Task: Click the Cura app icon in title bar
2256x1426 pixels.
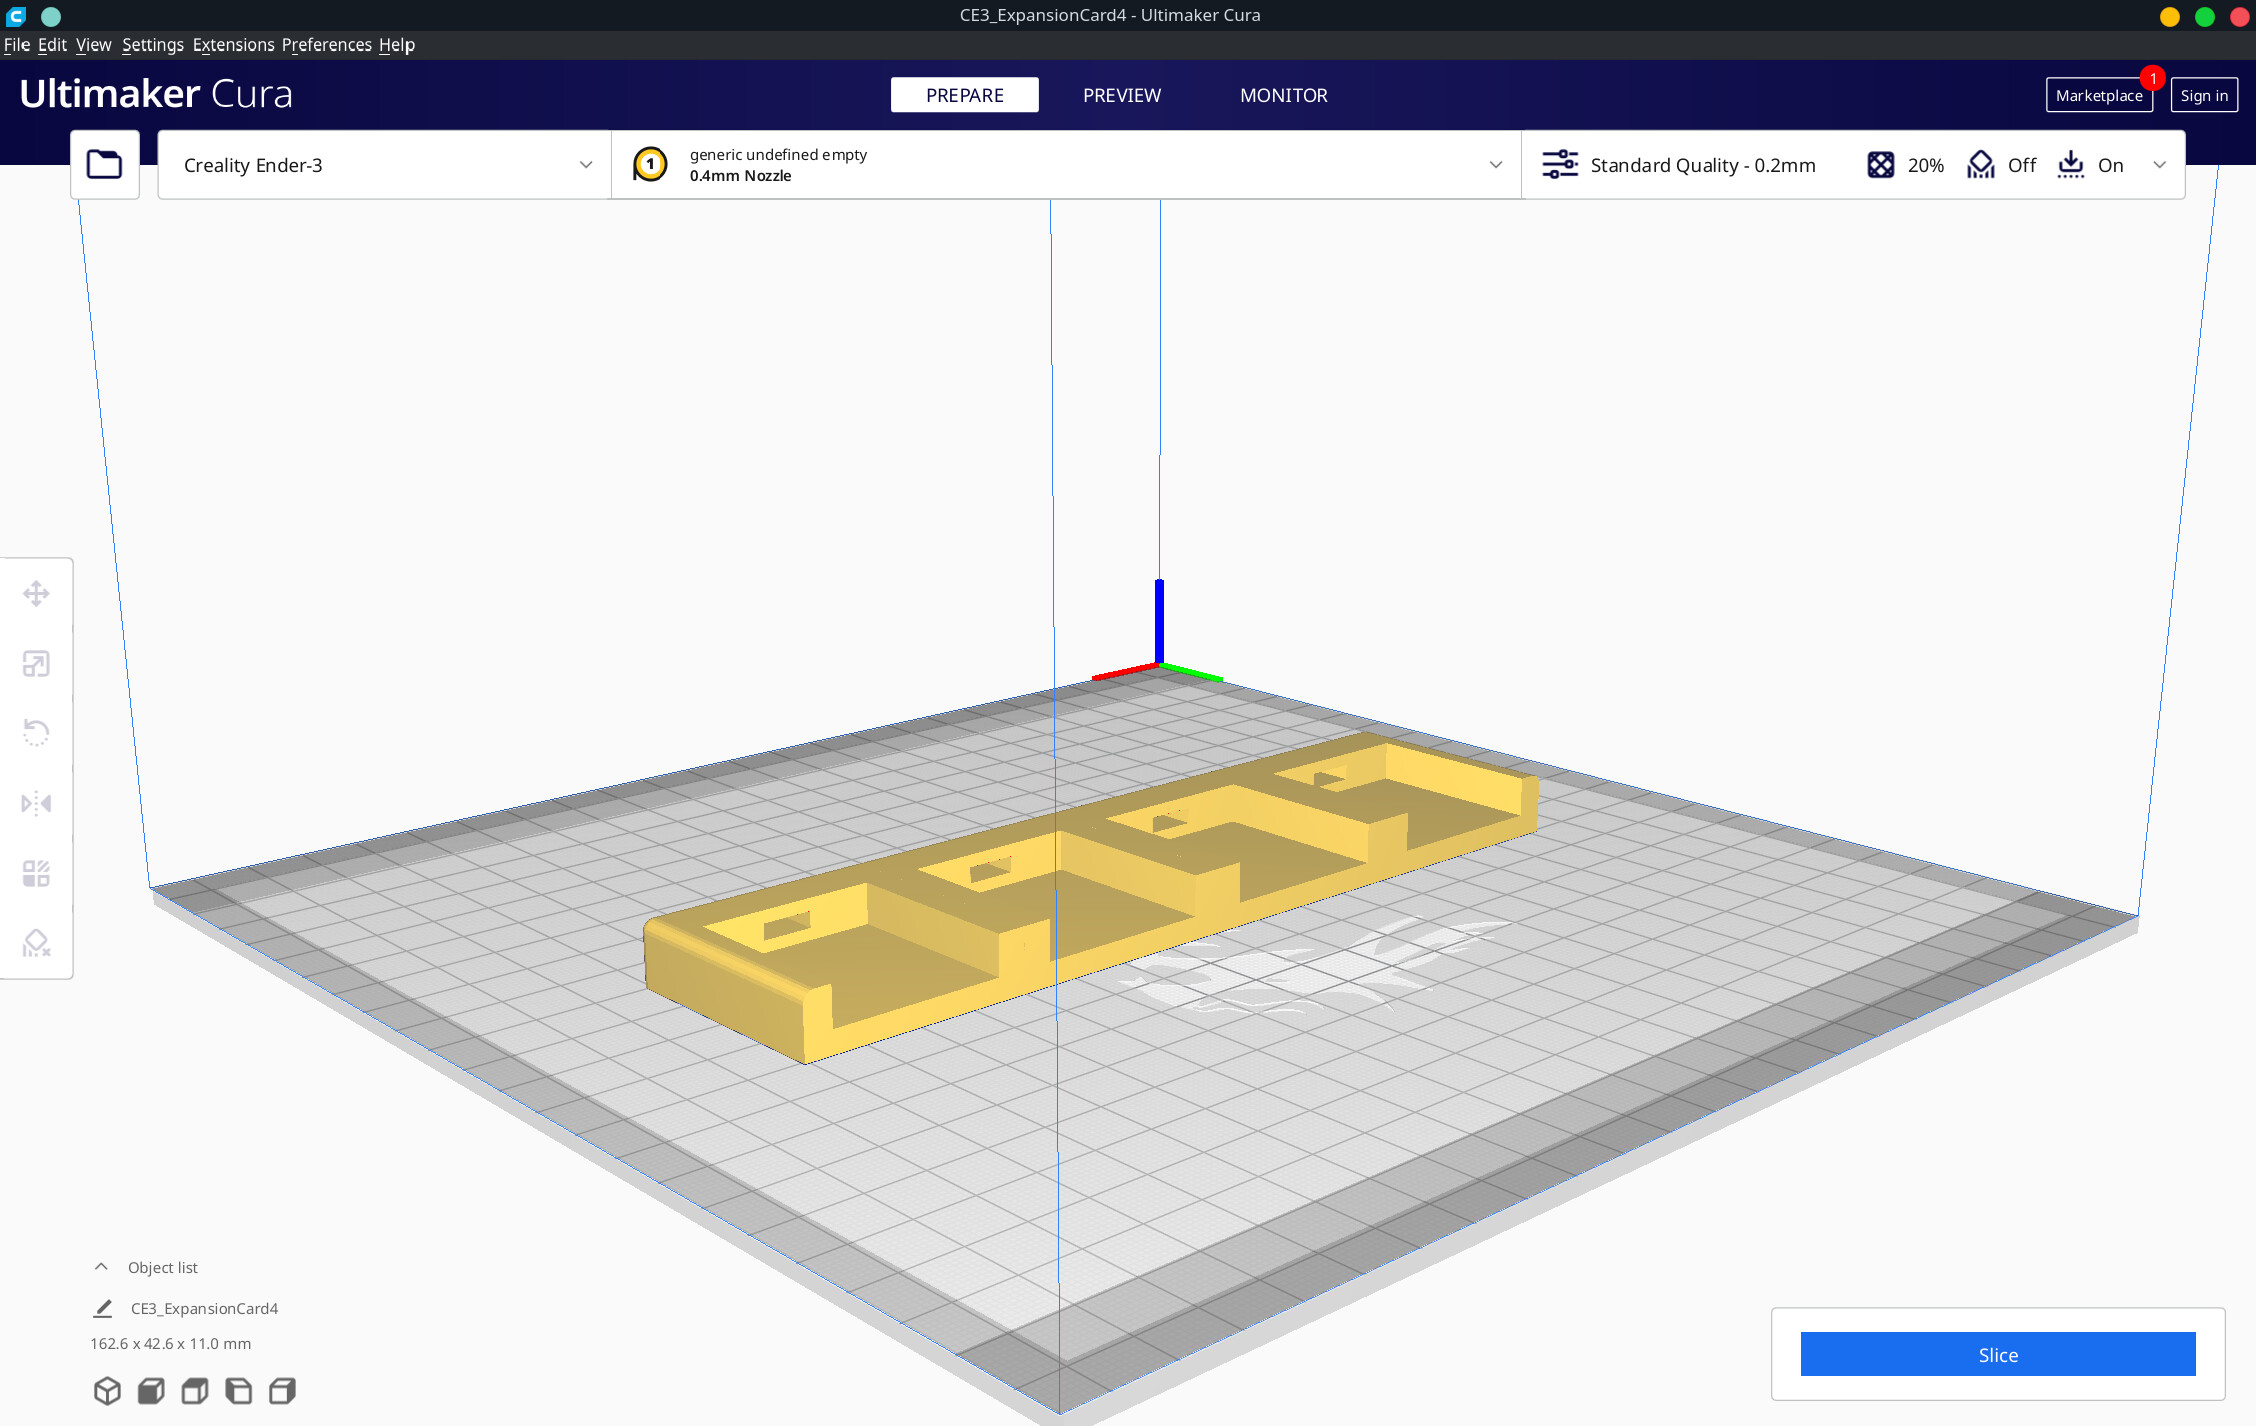Action: (x=16, y=16)
